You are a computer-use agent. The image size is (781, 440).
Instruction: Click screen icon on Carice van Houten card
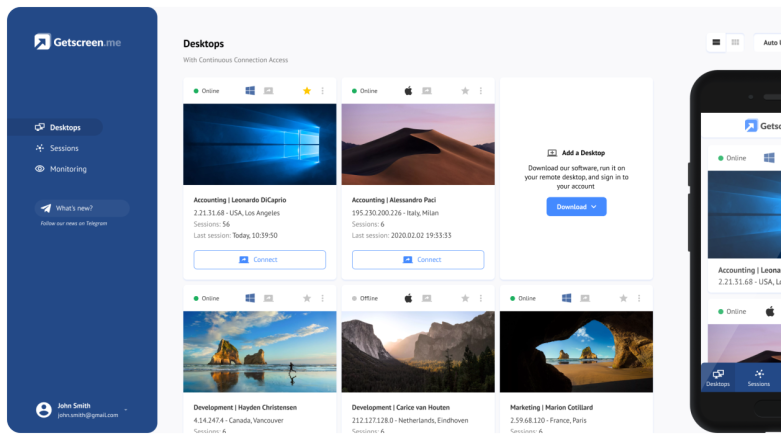click(x=427, y=298)
